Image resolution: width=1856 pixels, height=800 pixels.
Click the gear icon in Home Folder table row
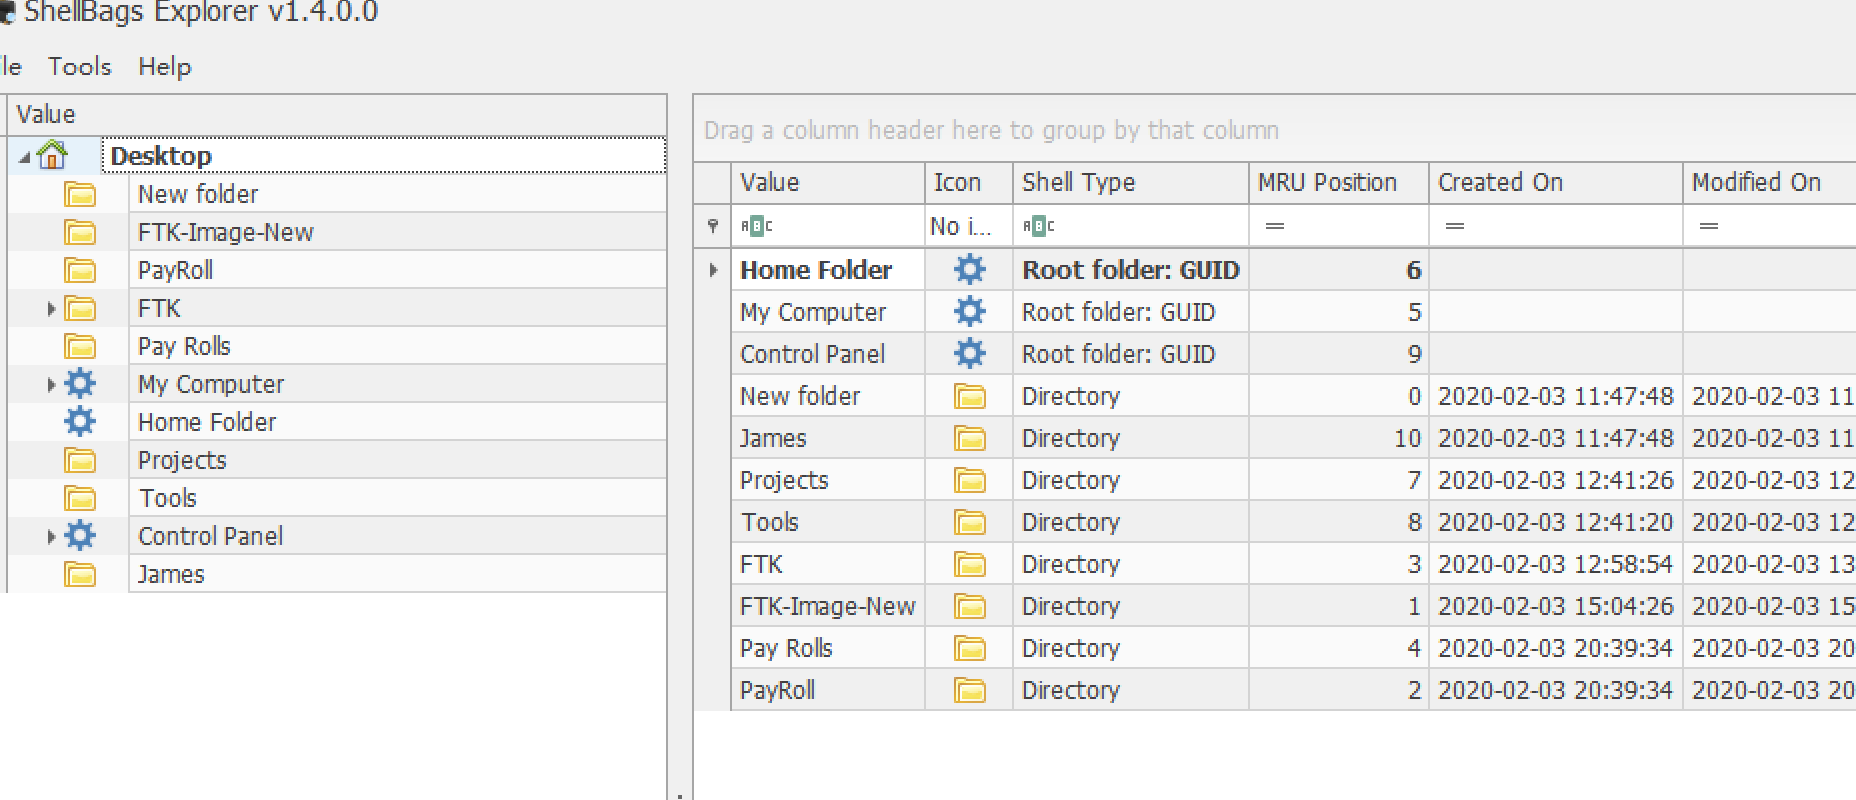[969, 270]
